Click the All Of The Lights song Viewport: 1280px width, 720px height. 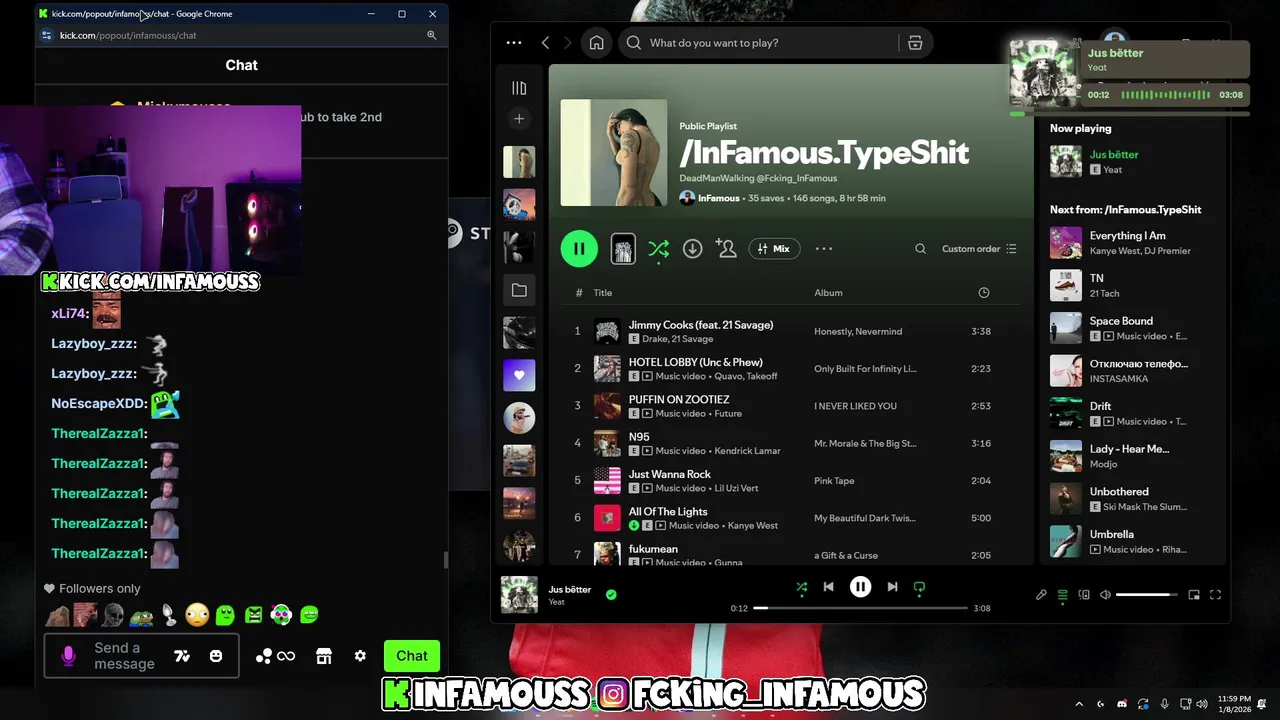668,511
